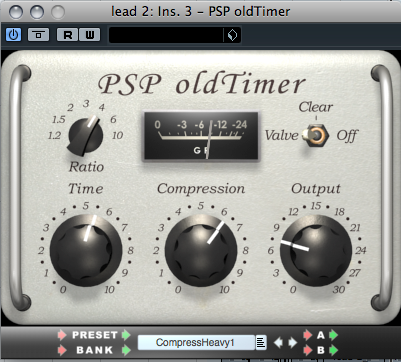The width and height of the screenshot is (401, 362).
Task: Click the redo right arrow icon
Action: coord(292,343)
